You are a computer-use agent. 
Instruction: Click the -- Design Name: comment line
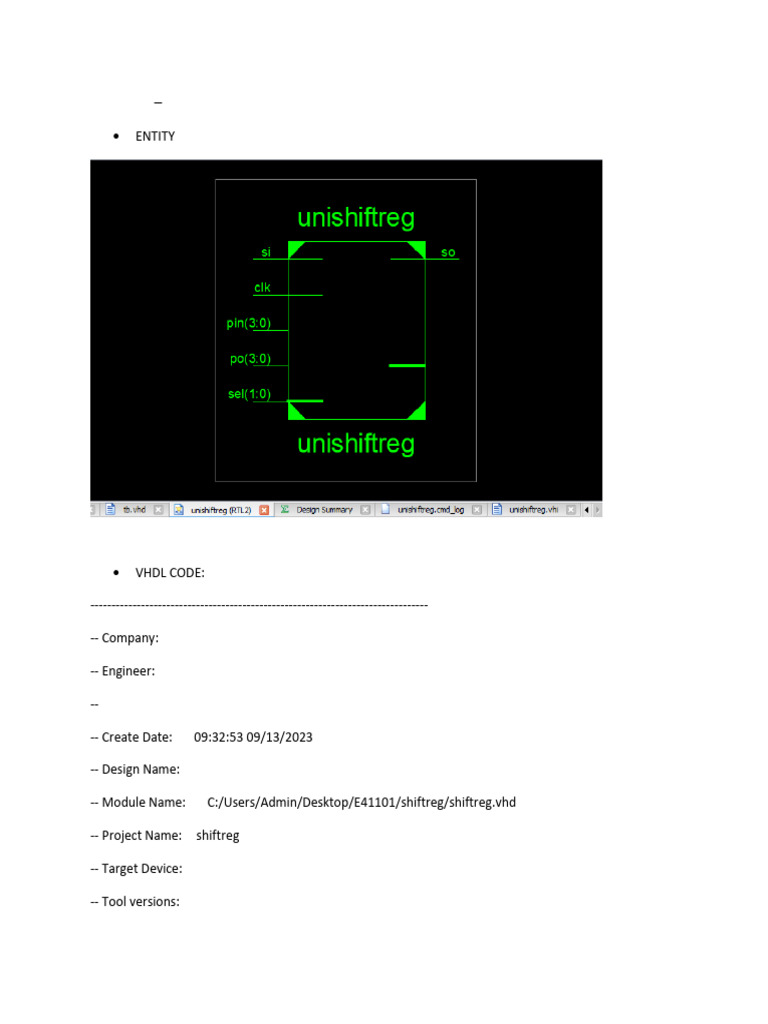(x=135, y=769)
